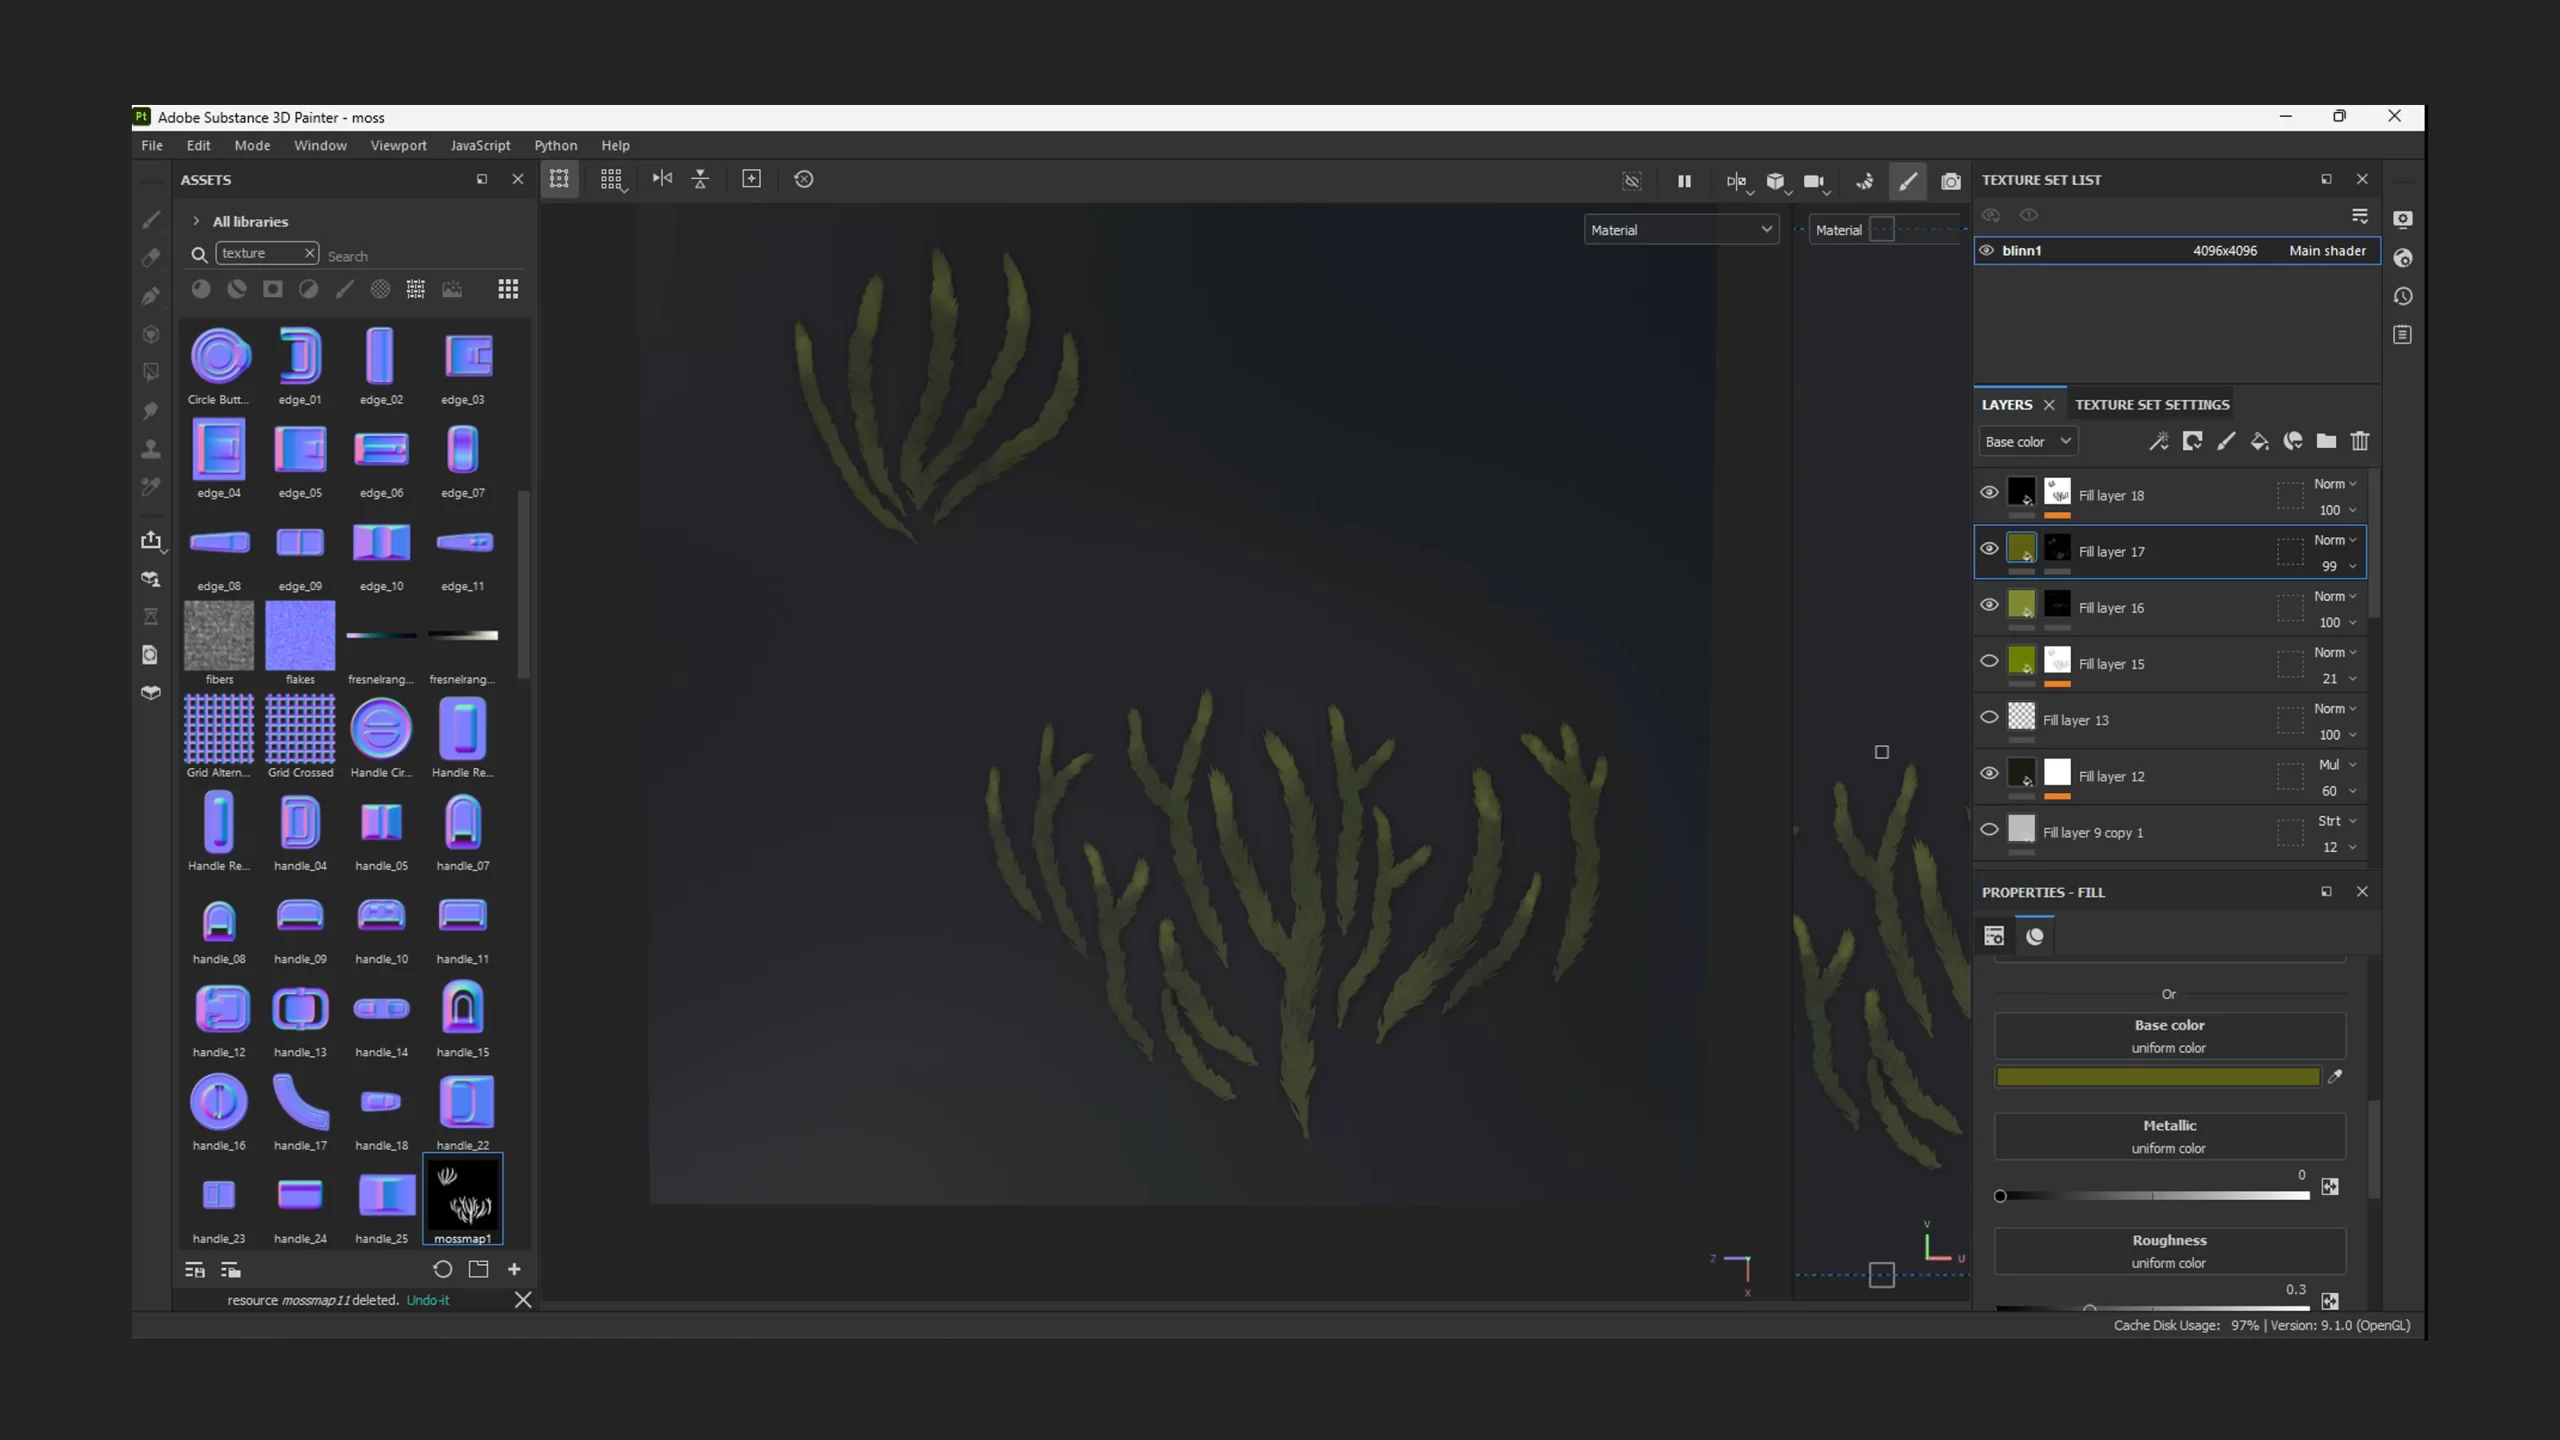Screen dimensions: 2560x1440
Task: Open Fill layer 18 blend mode Norm dropdown
Action: coord(2335,484)
